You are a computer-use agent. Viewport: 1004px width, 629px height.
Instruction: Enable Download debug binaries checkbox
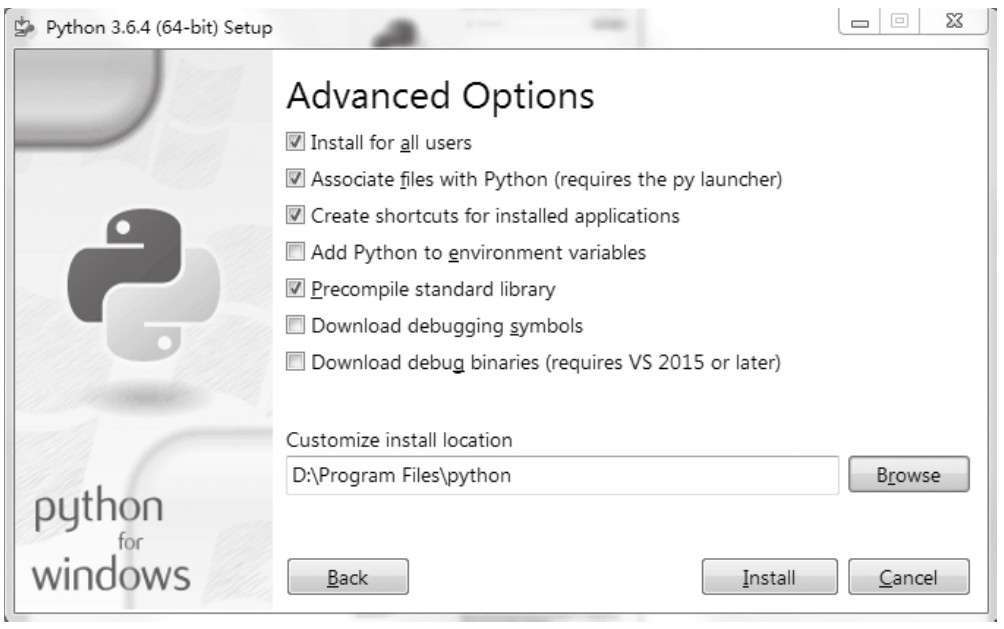coord(295,362)
